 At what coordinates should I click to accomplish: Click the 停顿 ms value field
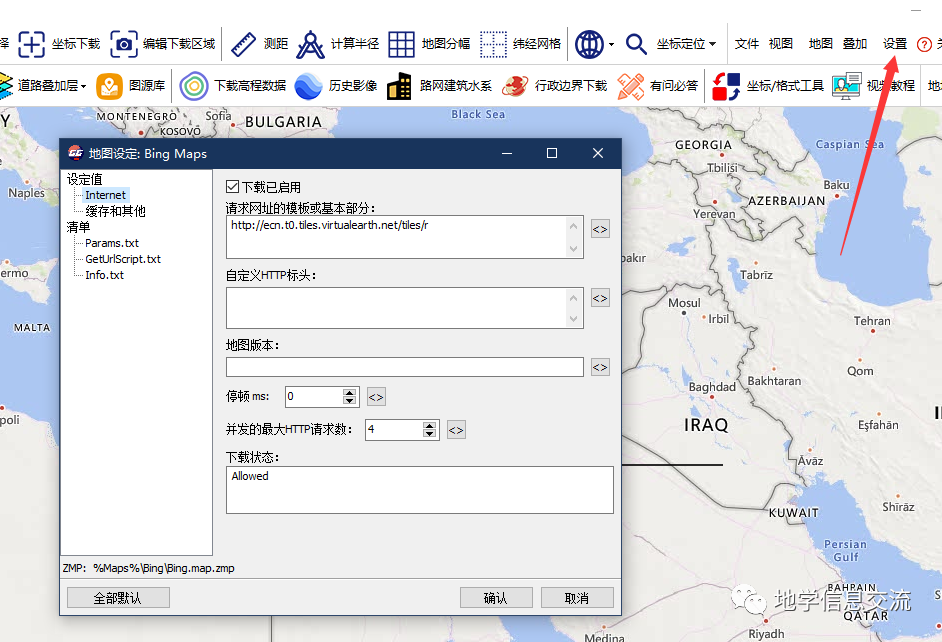point(314,396)
